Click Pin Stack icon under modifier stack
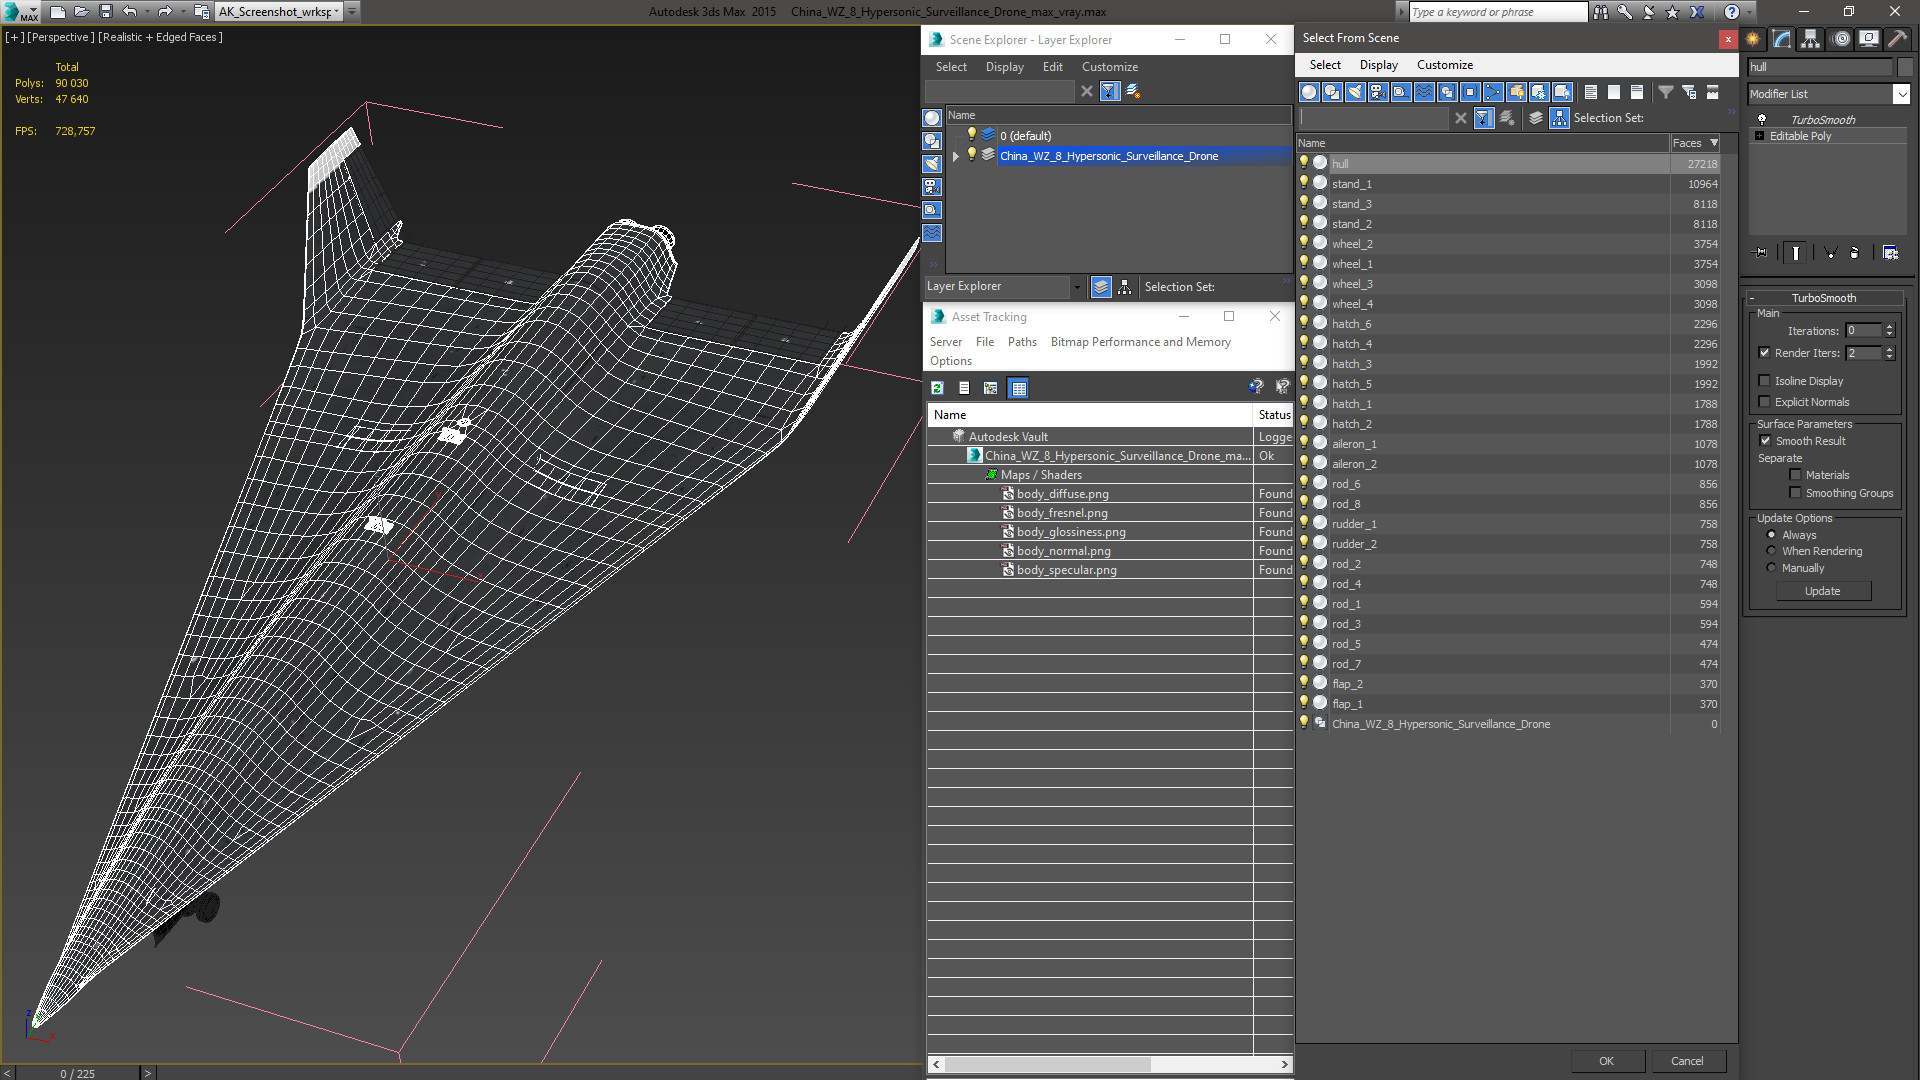The height and width of the screenshot is (1080, 1920). tap(1761, 253)
